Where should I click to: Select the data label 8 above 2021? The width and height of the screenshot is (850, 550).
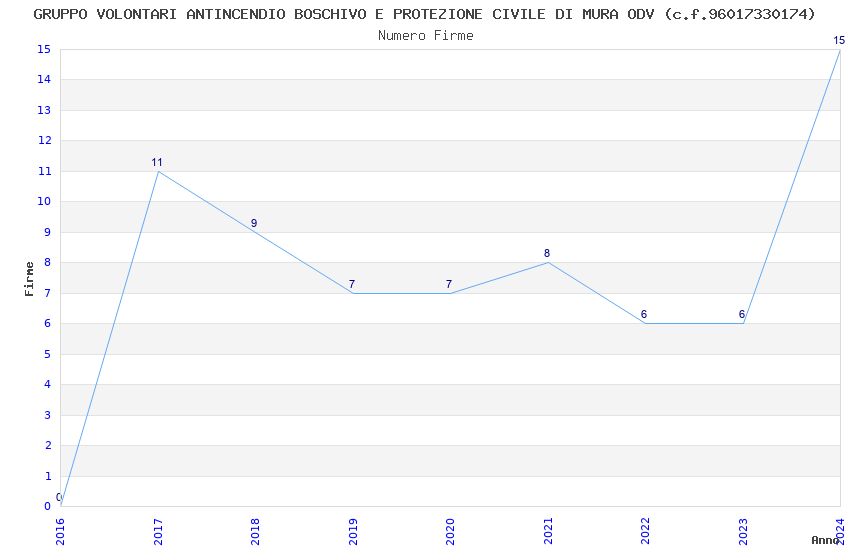547,253
